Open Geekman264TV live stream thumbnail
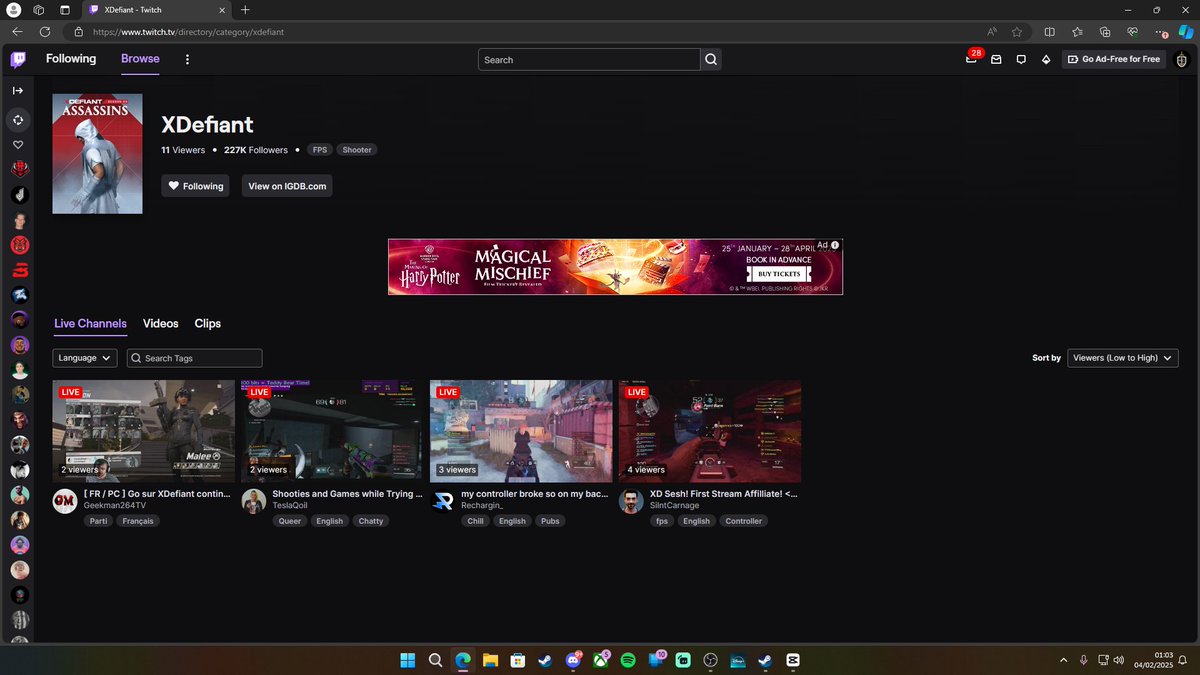This screenshot has width=1200, height=675. (144, 431)
